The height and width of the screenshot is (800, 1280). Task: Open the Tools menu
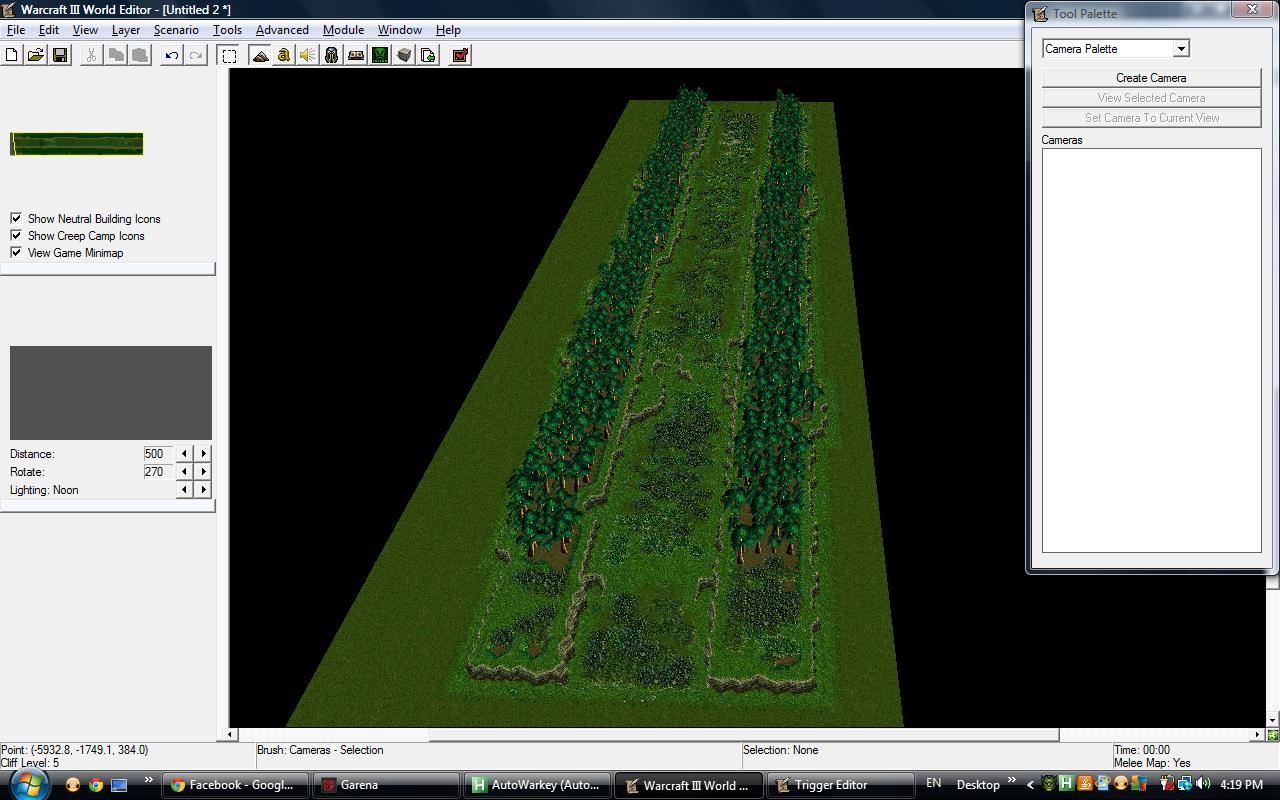(227, 30)
